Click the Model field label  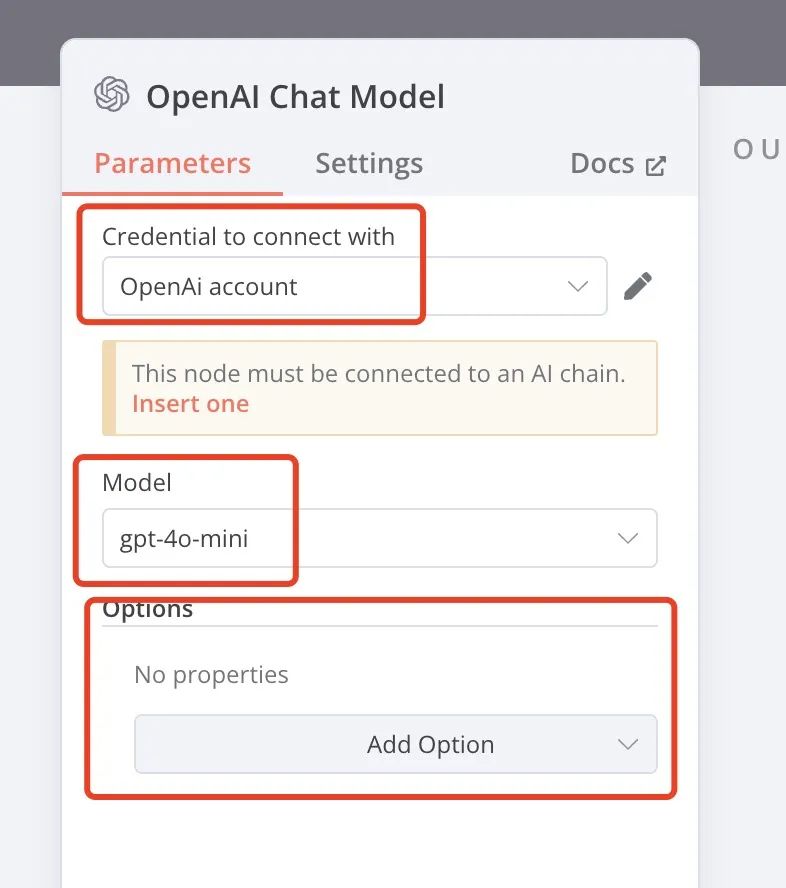point(137,483)
